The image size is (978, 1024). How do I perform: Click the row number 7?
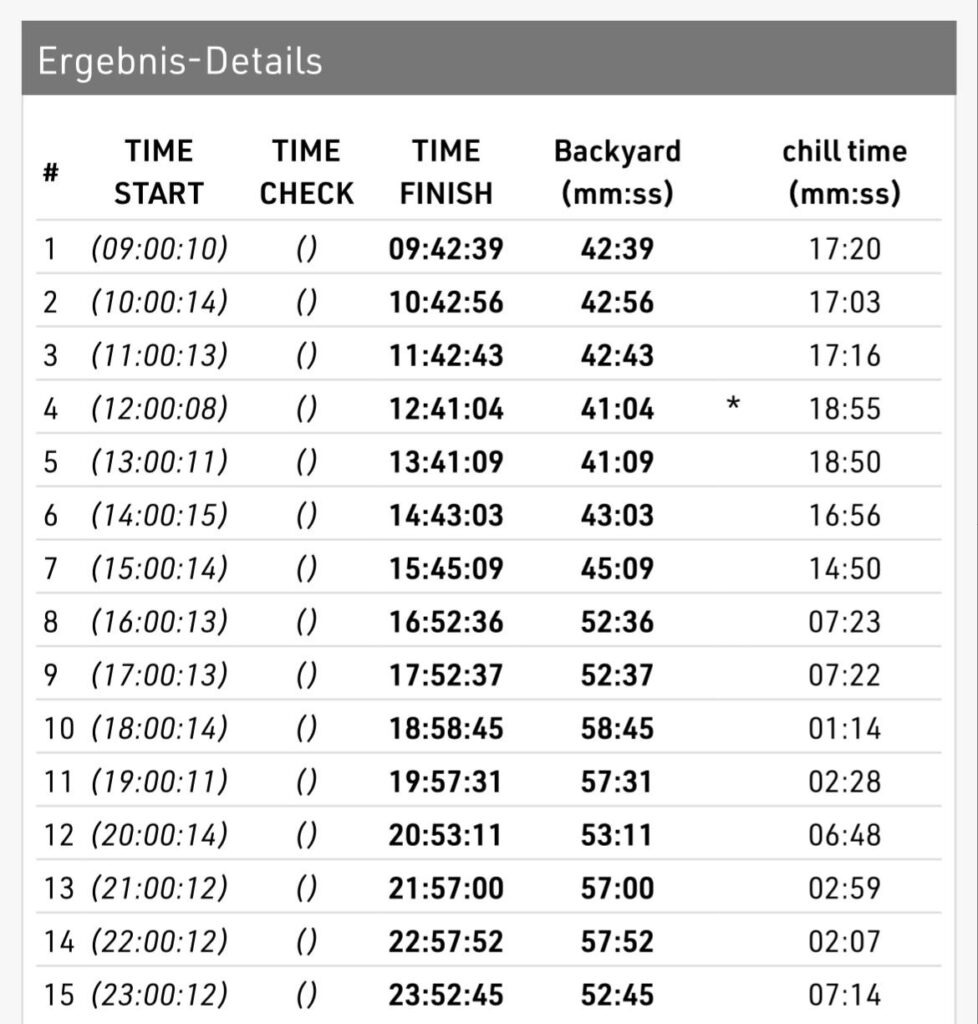50,568
